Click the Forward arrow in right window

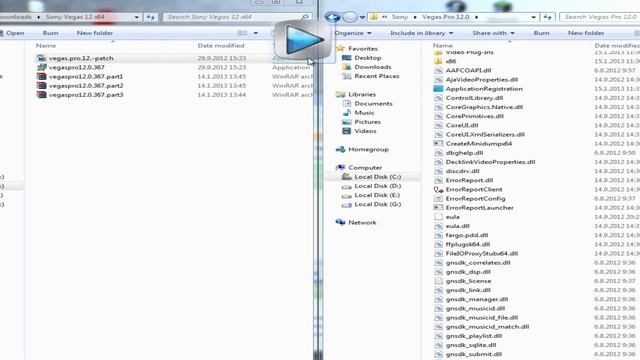pos(349,17)
